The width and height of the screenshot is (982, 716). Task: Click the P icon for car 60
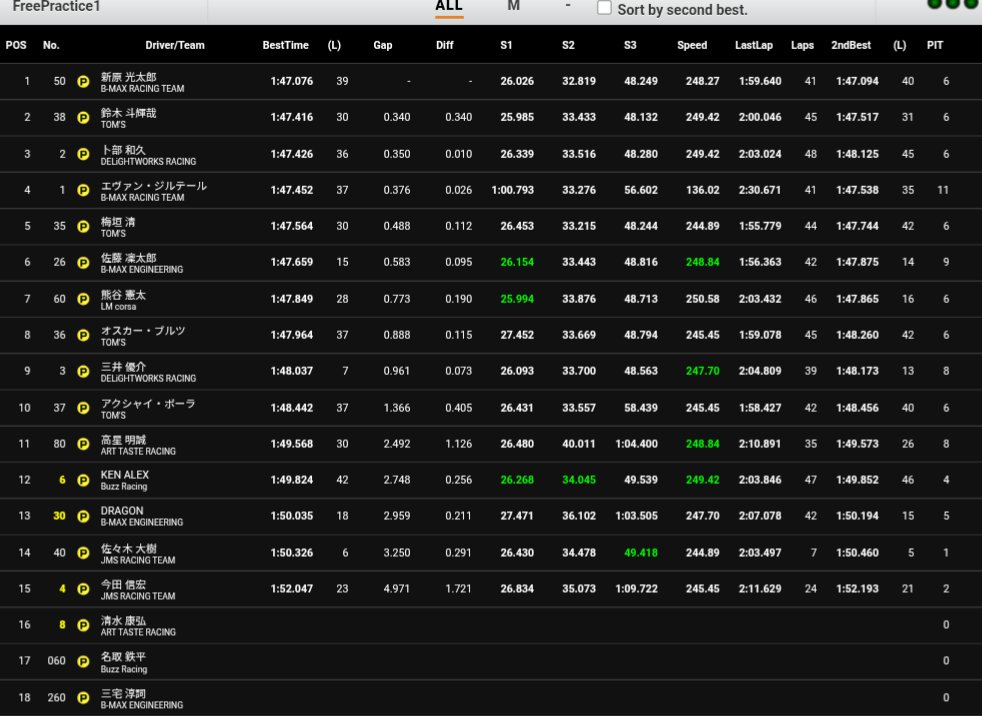pos(83,299)
